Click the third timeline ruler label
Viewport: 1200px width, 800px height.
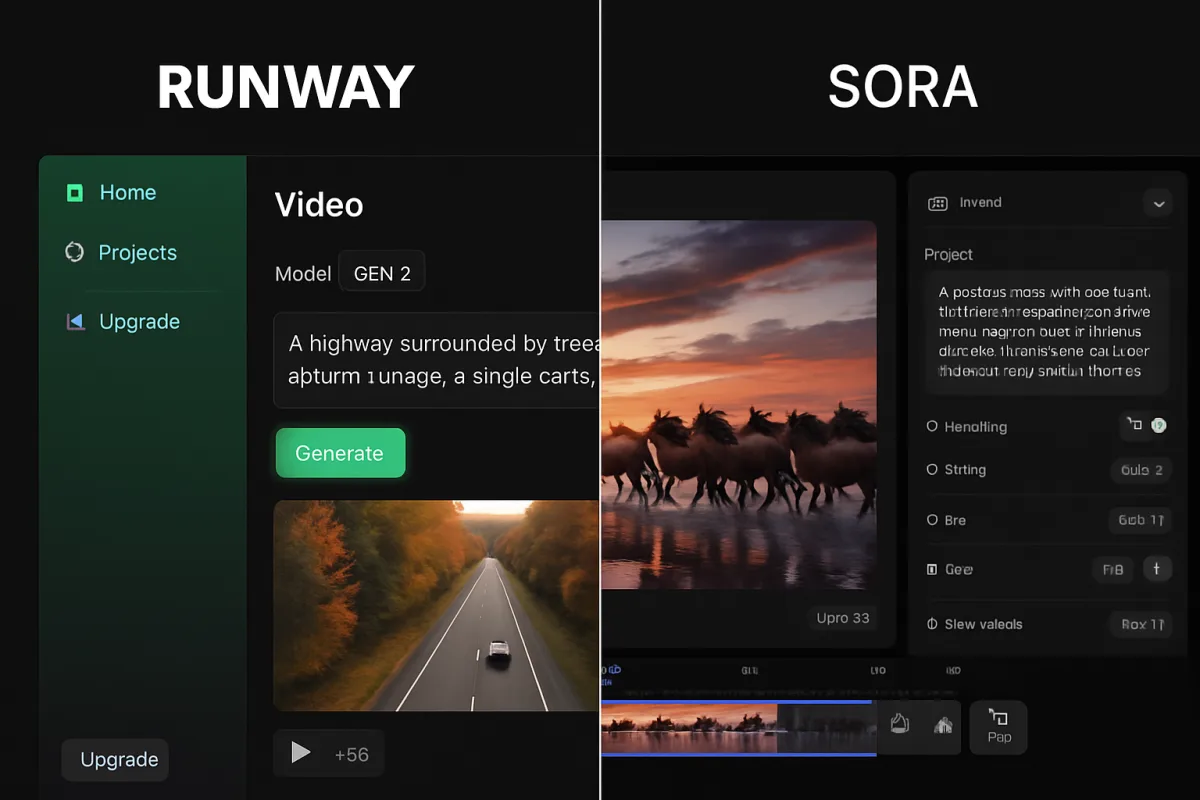pos(878,671)
